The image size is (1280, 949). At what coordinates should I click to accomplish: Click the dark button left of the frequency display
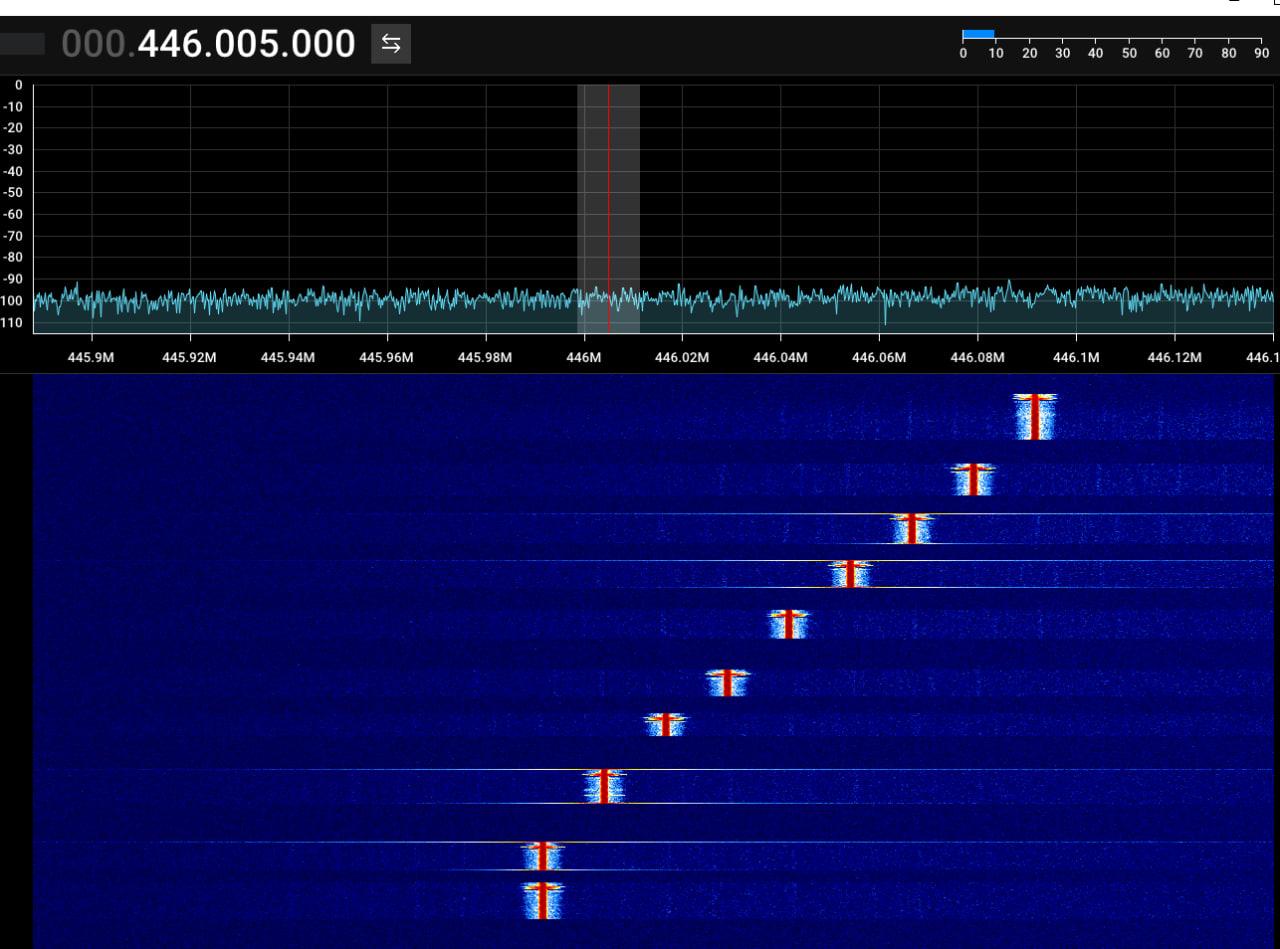(x=22, y=44)
